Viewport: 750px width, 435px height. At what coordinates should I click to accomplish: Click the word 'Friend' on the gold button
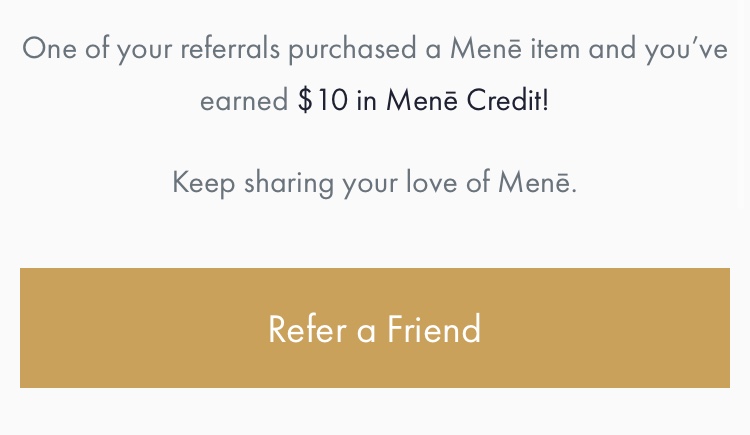pos(434,329)
